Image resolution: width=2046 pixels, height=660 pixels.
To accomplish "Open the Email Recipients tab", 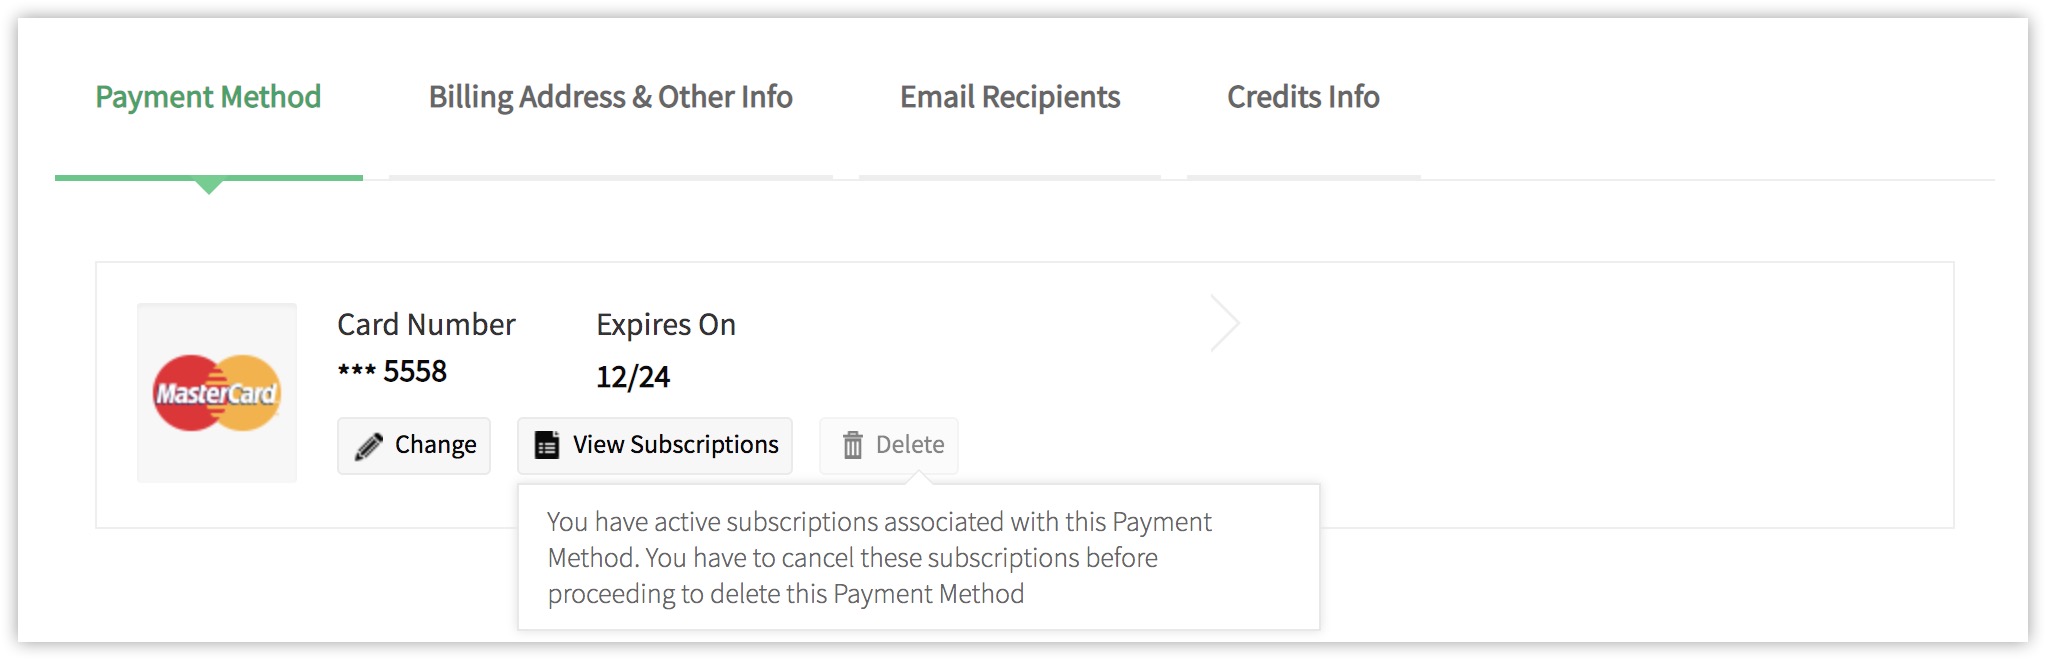I will coord(1010,97).
